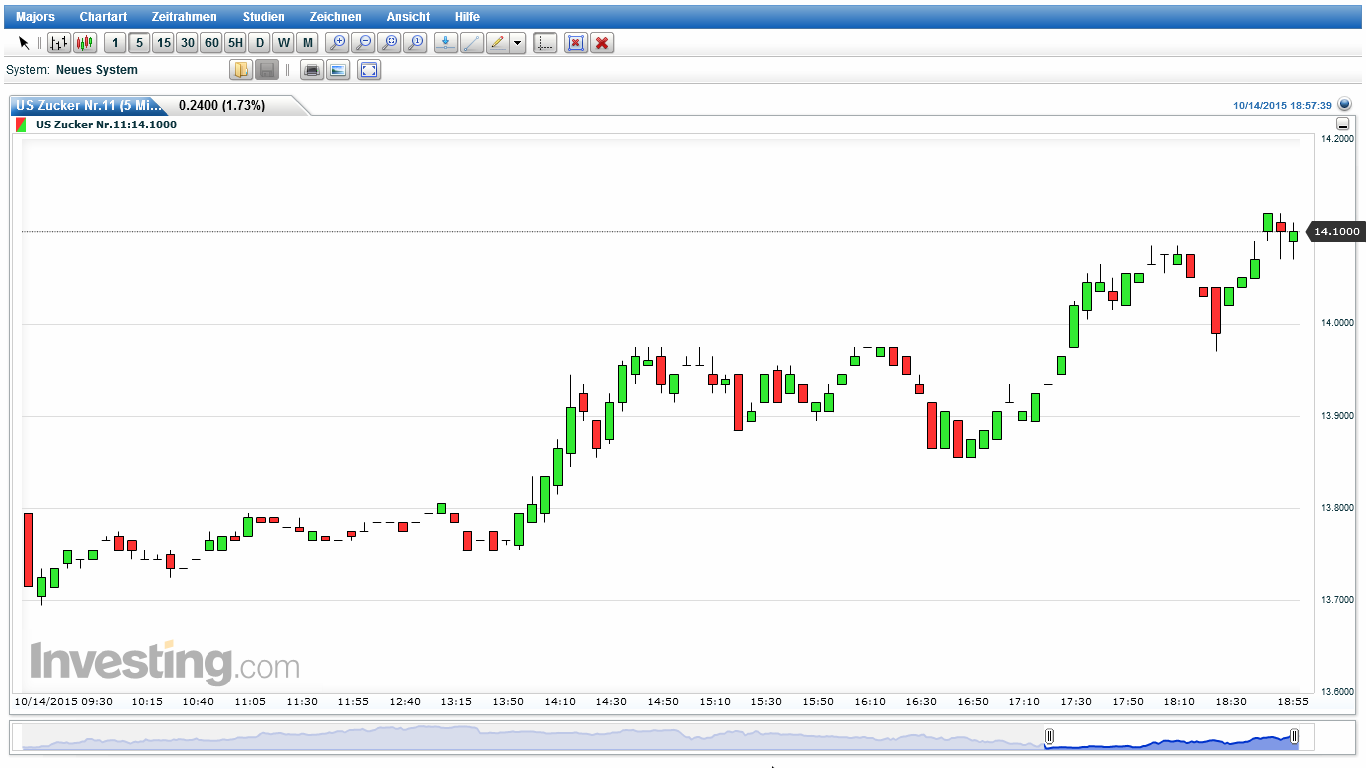The image size is (1366, 768).
Task: Switch chart to candlestick style
Action: (x=85, y=43)
